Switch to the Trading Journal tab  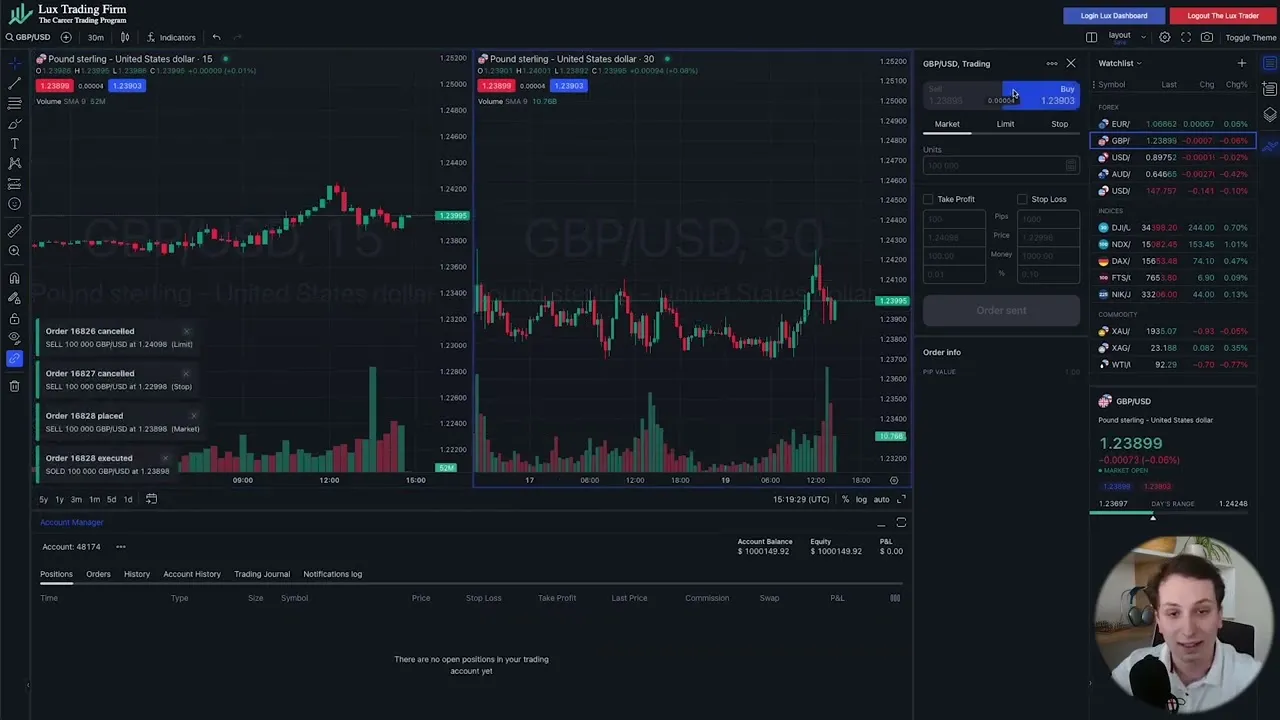pyautogui.click(x=261, y=573)
